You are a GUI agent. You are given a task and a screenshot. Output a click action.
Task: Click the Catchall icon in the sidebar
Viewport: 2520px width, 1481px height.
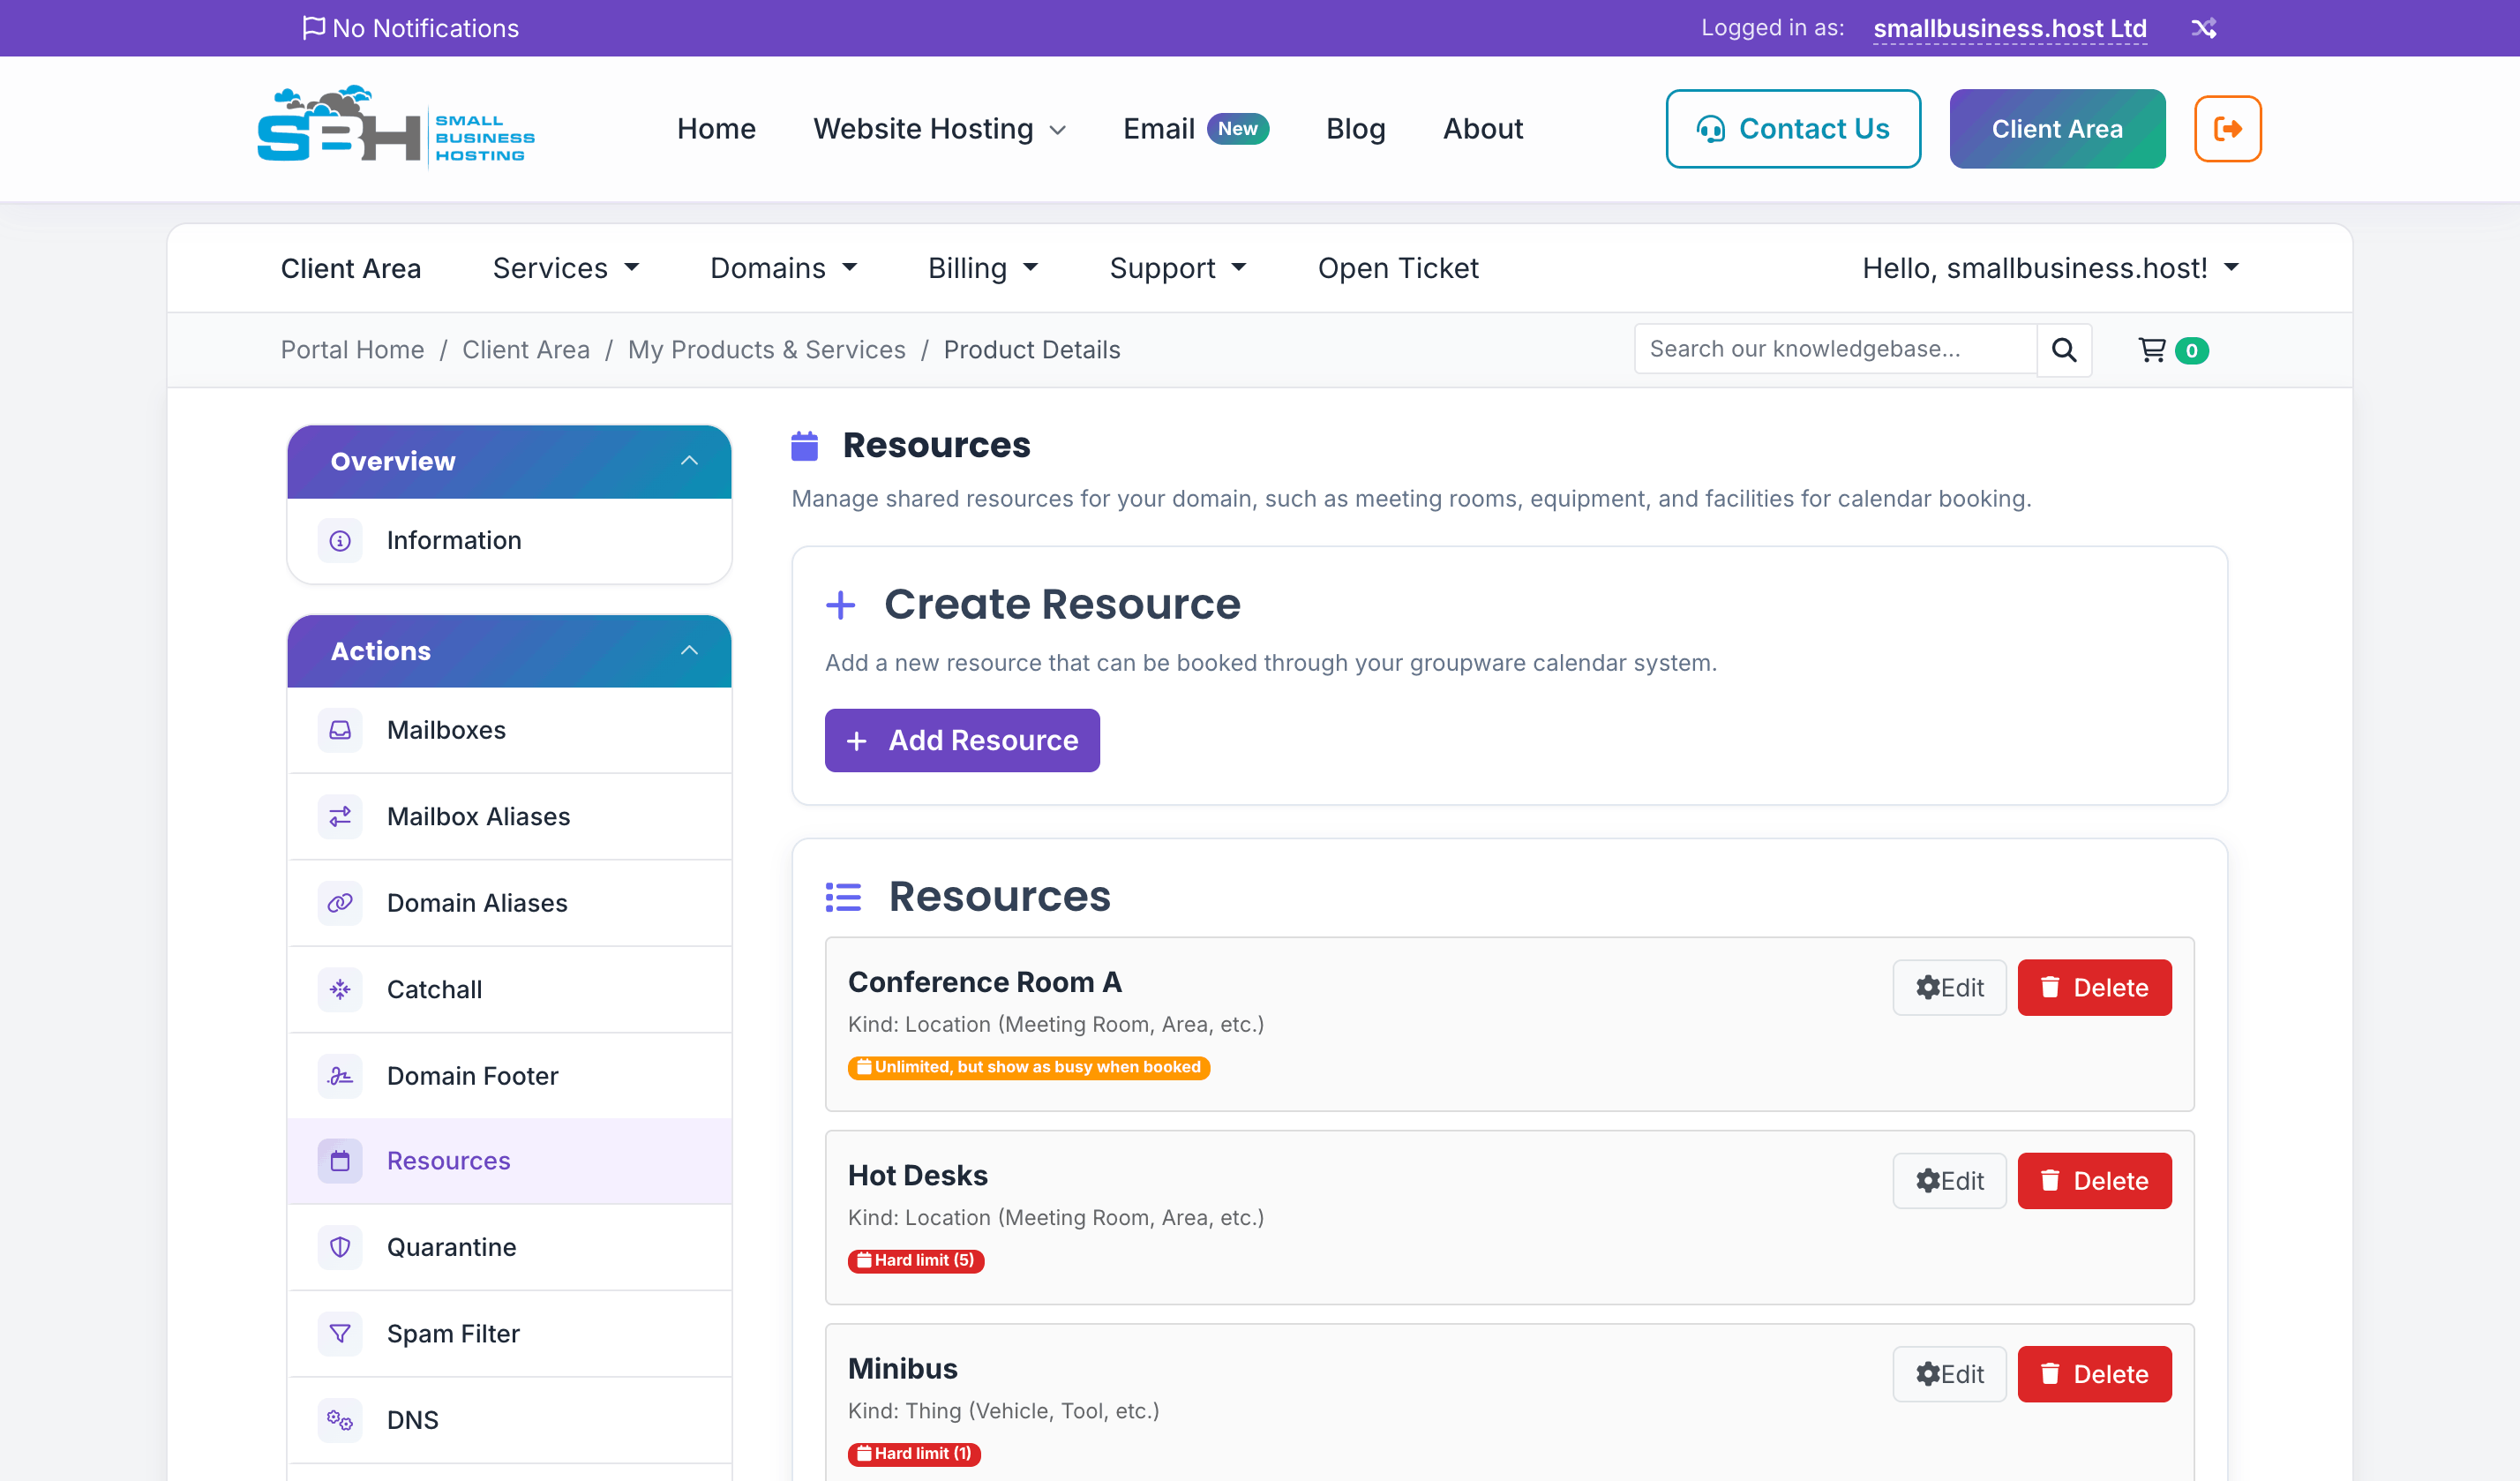click(x=340, y=989)
